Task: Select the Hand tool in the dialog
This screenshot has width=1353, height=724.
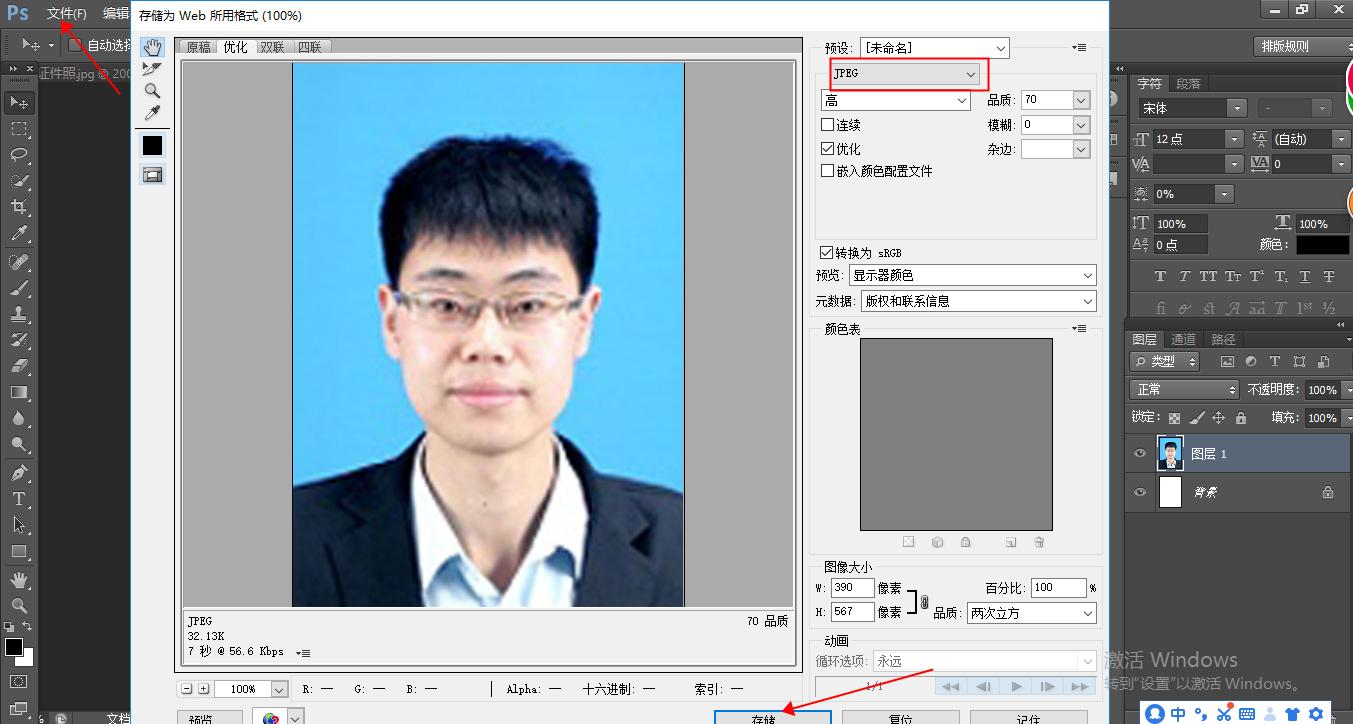Action: tap(152, 47)
